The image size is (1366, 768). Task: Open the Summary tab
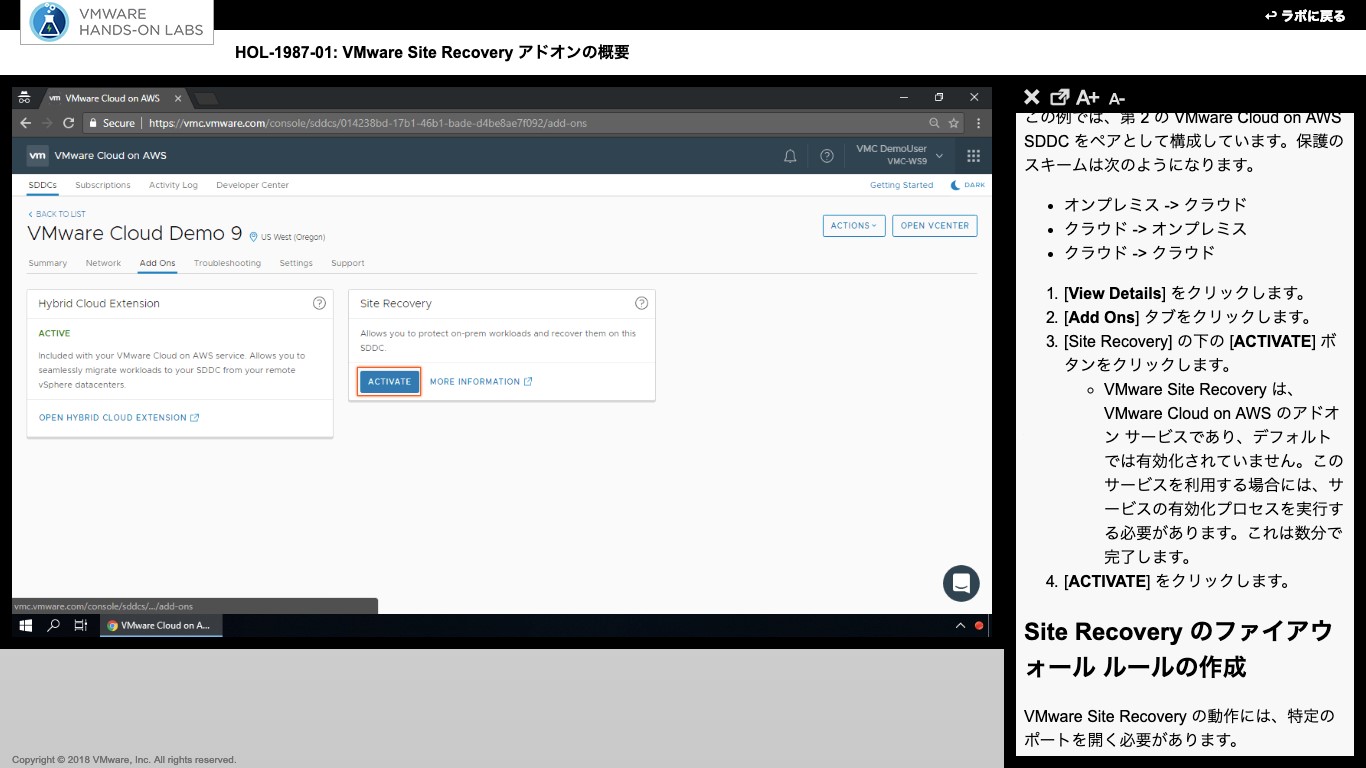pos(48,263)
